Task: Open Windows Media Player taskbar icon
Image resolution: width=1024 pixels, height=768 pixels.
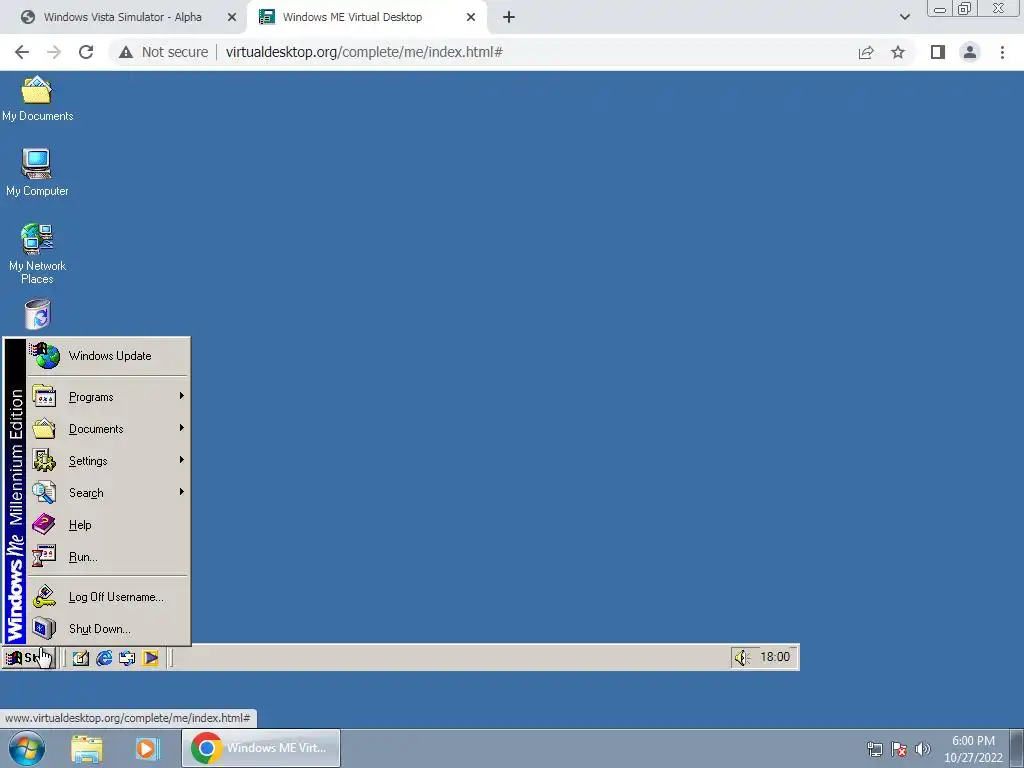Action: pyautogui.click(x=148, y=748)
